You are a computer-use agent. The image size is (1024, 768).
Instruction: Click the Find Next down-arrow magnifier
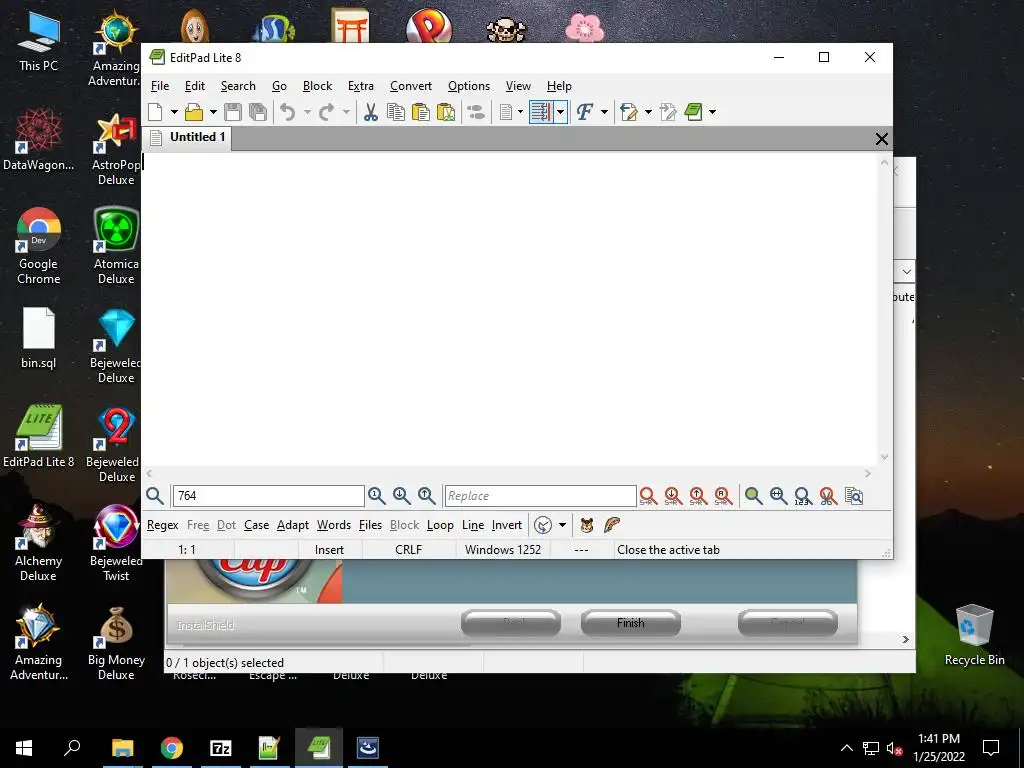(x=402, y=496)
